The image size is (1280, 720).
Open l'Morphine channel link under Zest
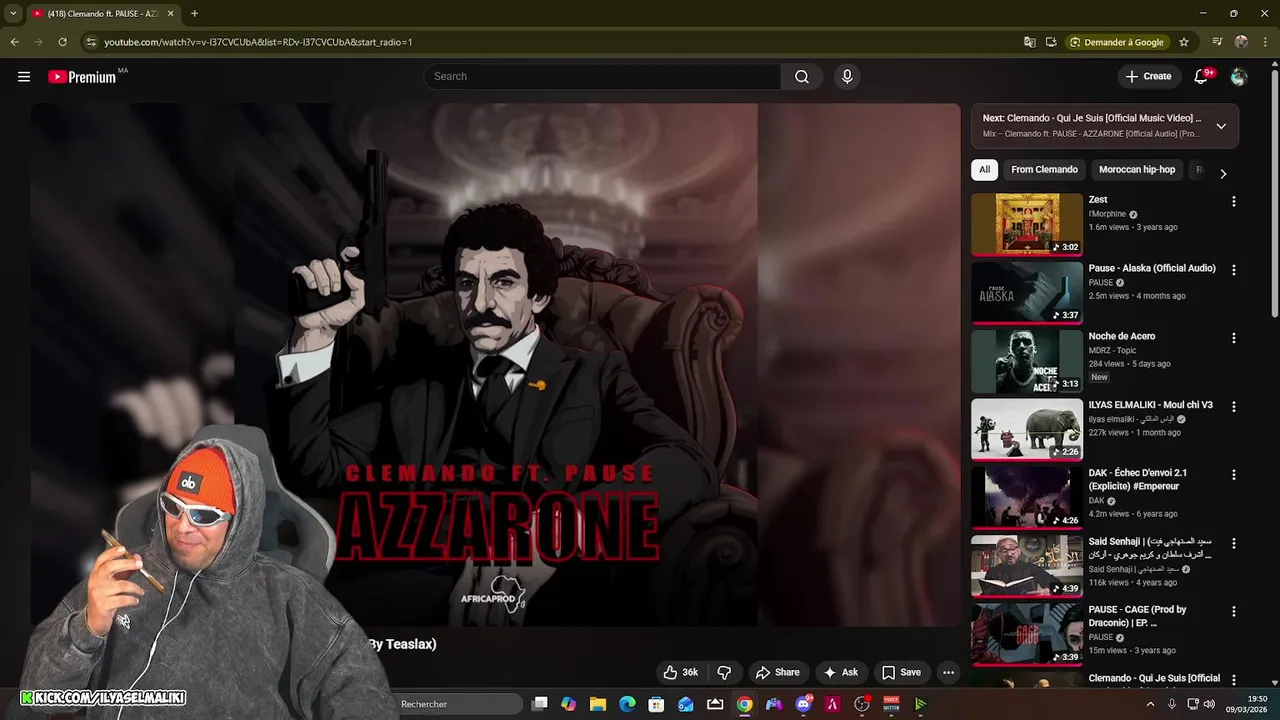(x=1107, y=214)
